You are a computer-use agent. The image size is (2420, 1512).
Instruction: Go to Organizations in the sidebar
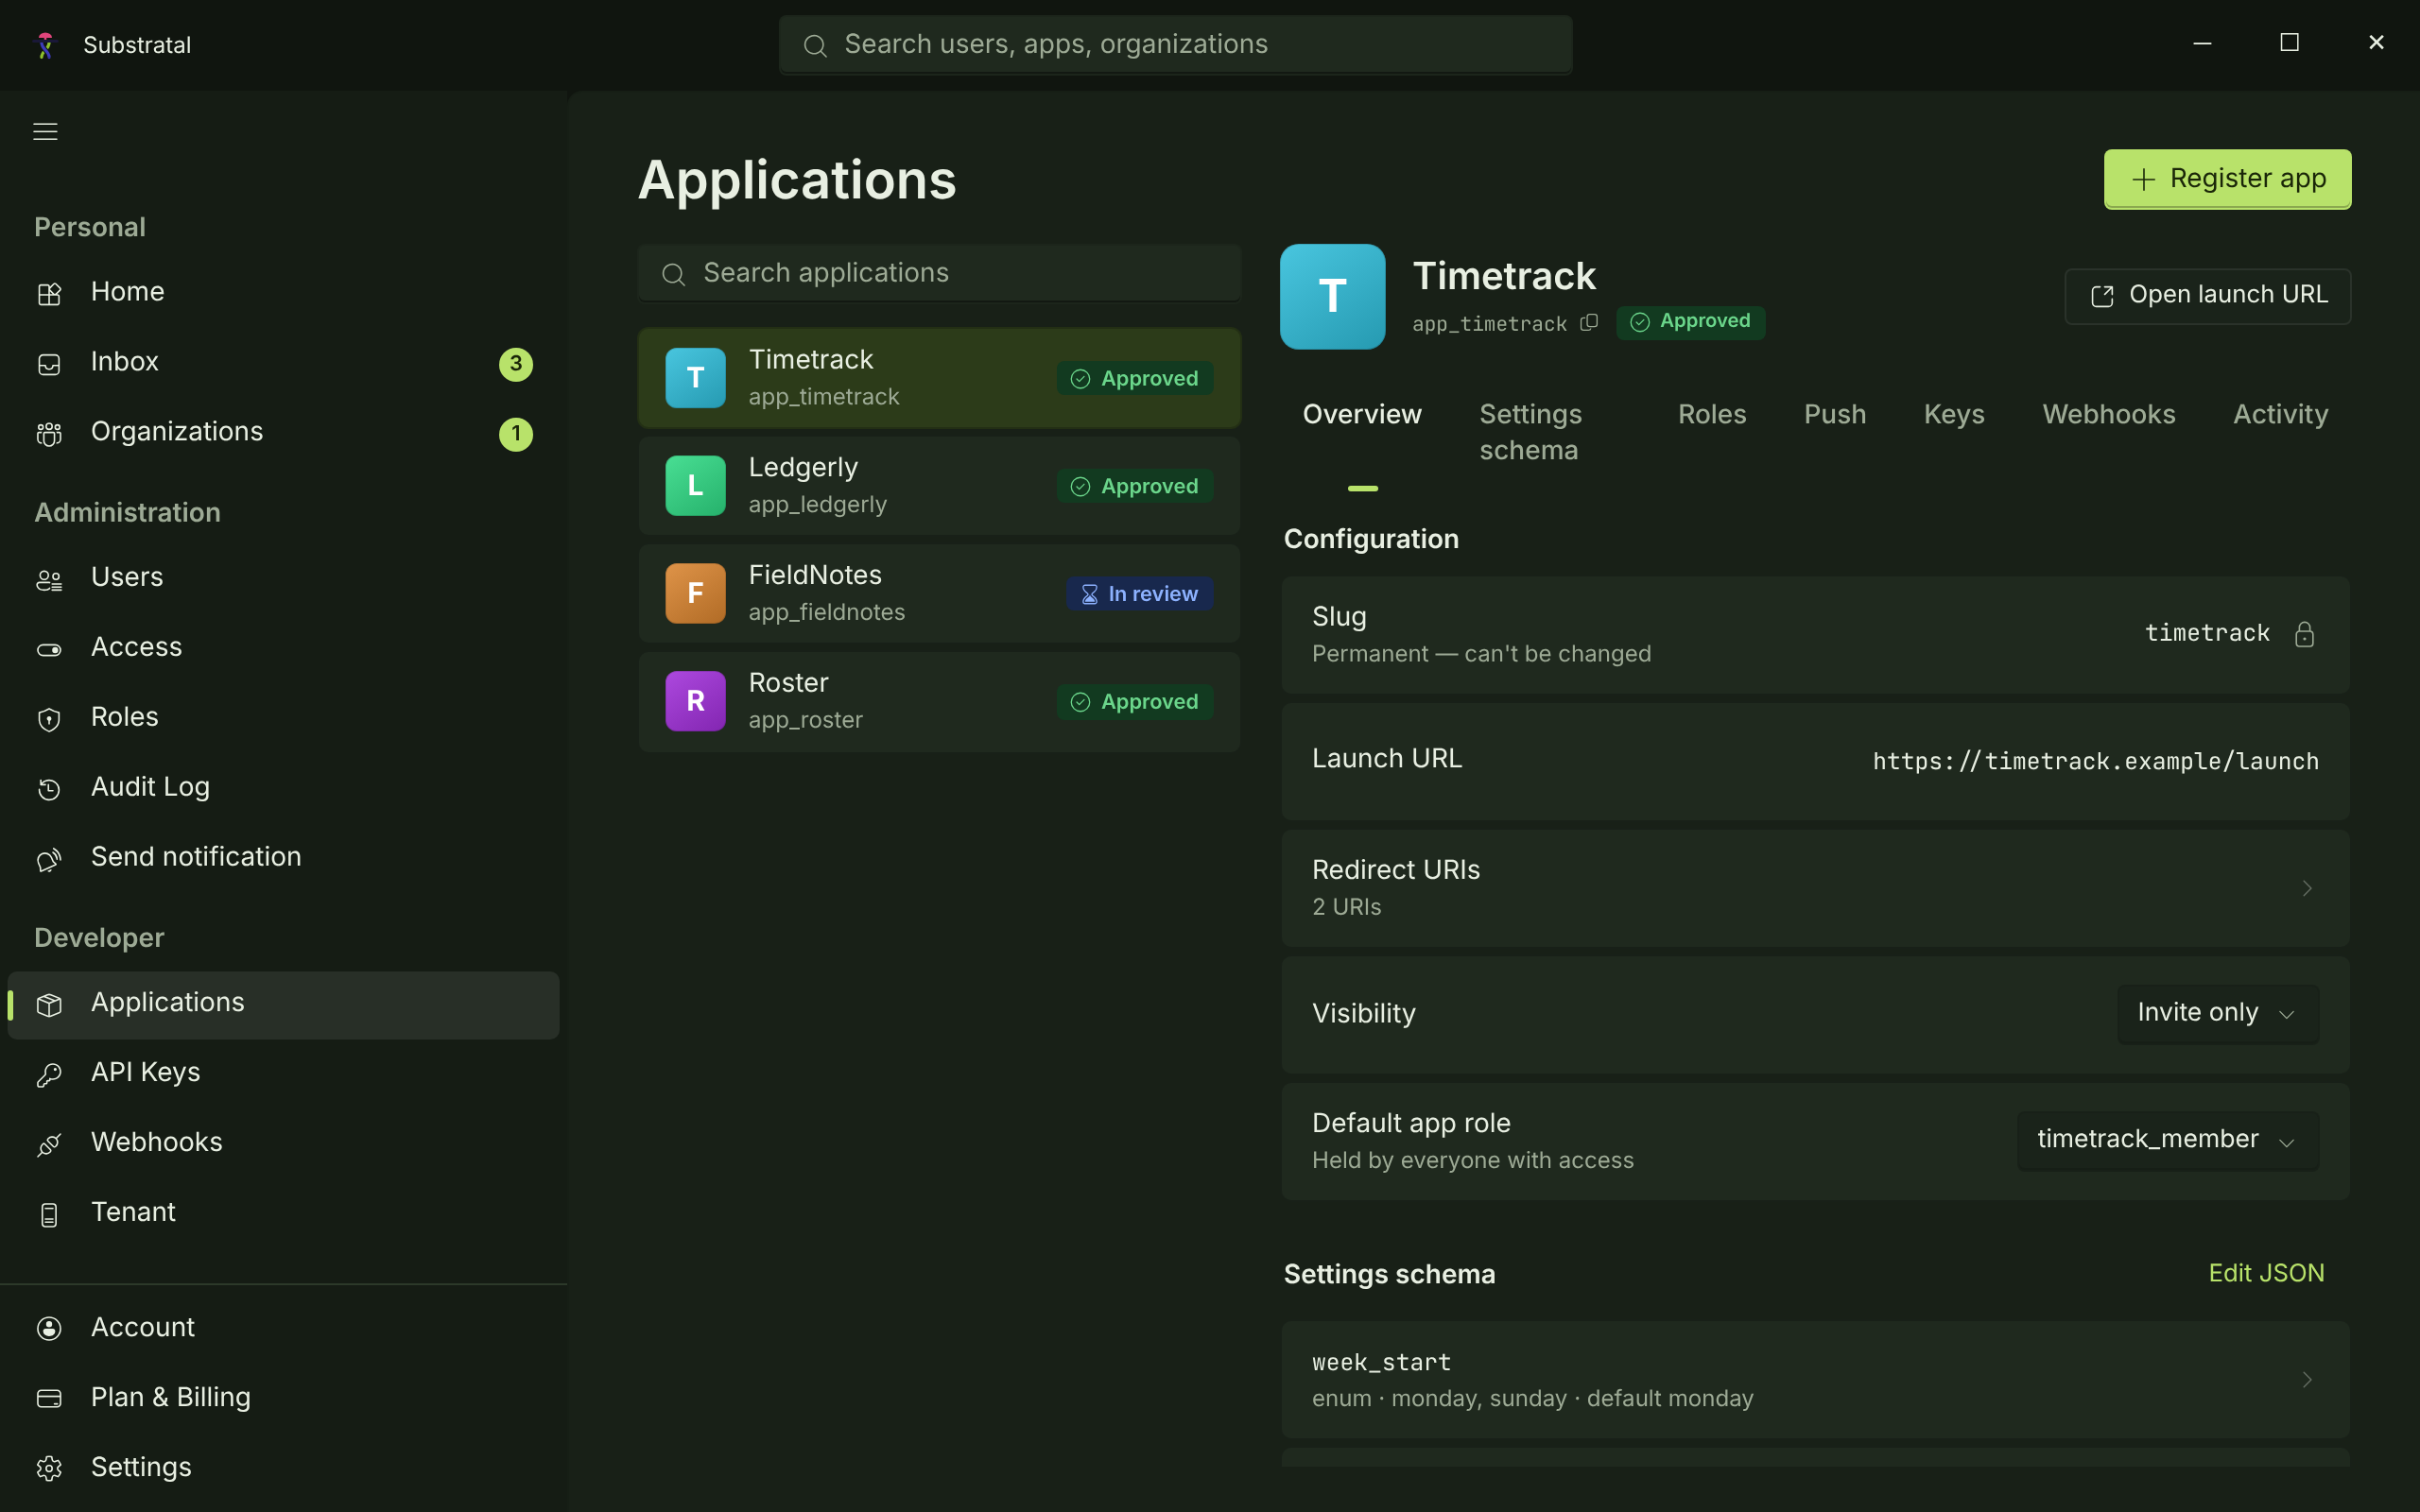tap(283, 432)
